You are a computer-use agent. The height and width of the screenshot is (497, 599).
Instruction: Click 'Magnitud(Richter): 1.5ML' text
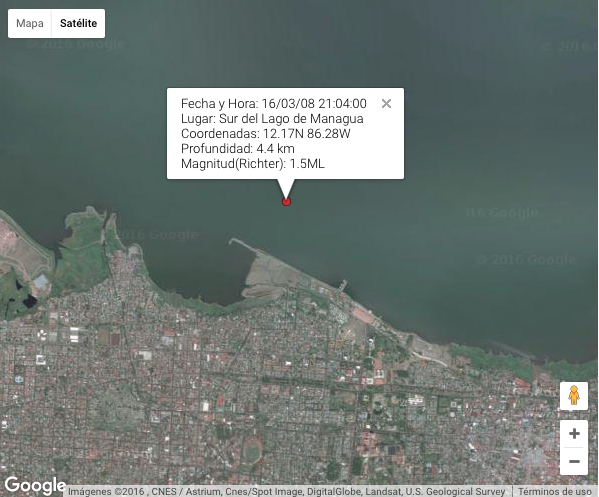click(253, 164)
